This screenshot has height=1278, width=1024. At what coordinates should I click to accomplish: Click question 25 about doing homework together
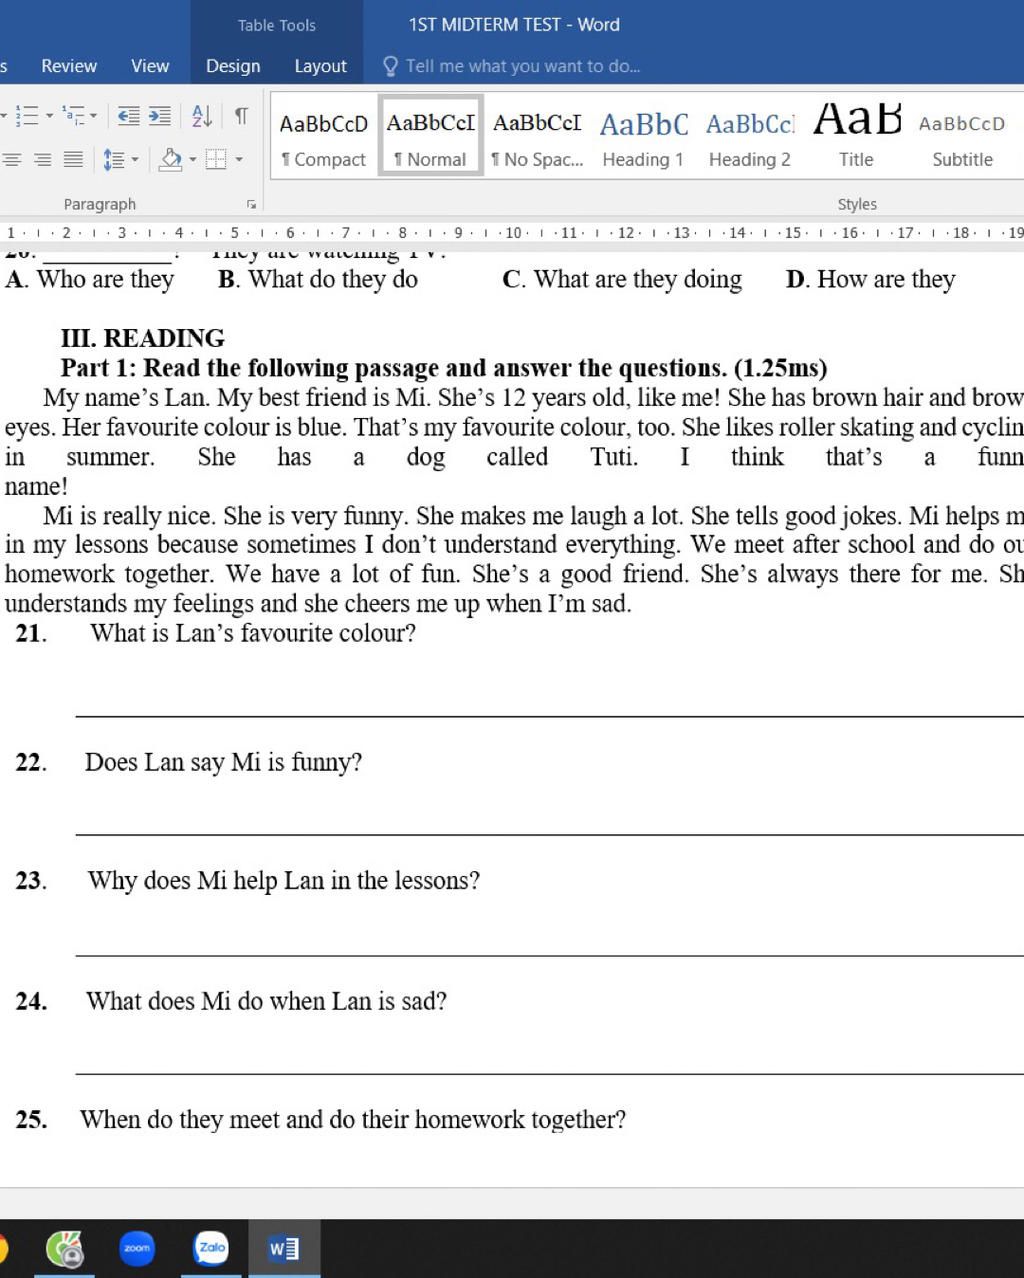(x=353, y=1119)
